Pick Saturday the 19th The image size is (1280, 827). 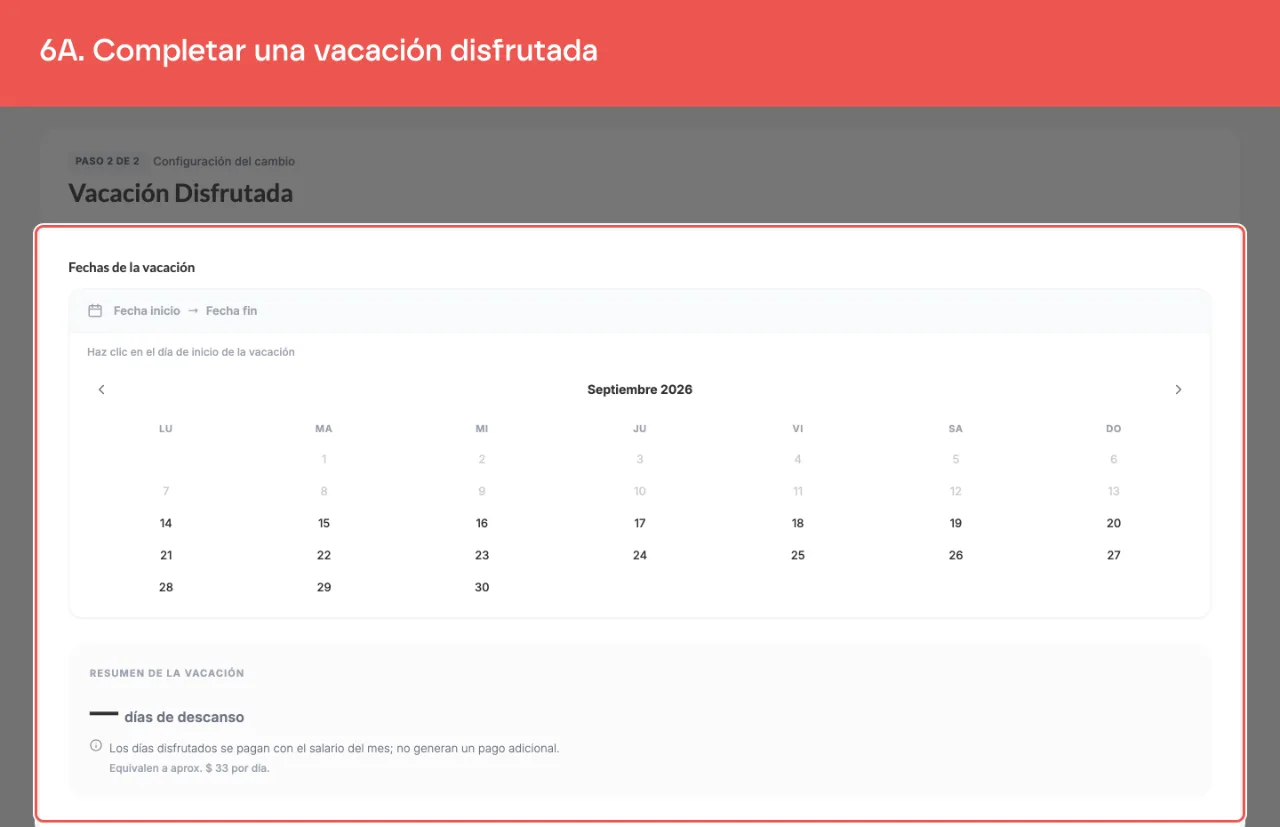pyautogui.click(x=956, y=523)
